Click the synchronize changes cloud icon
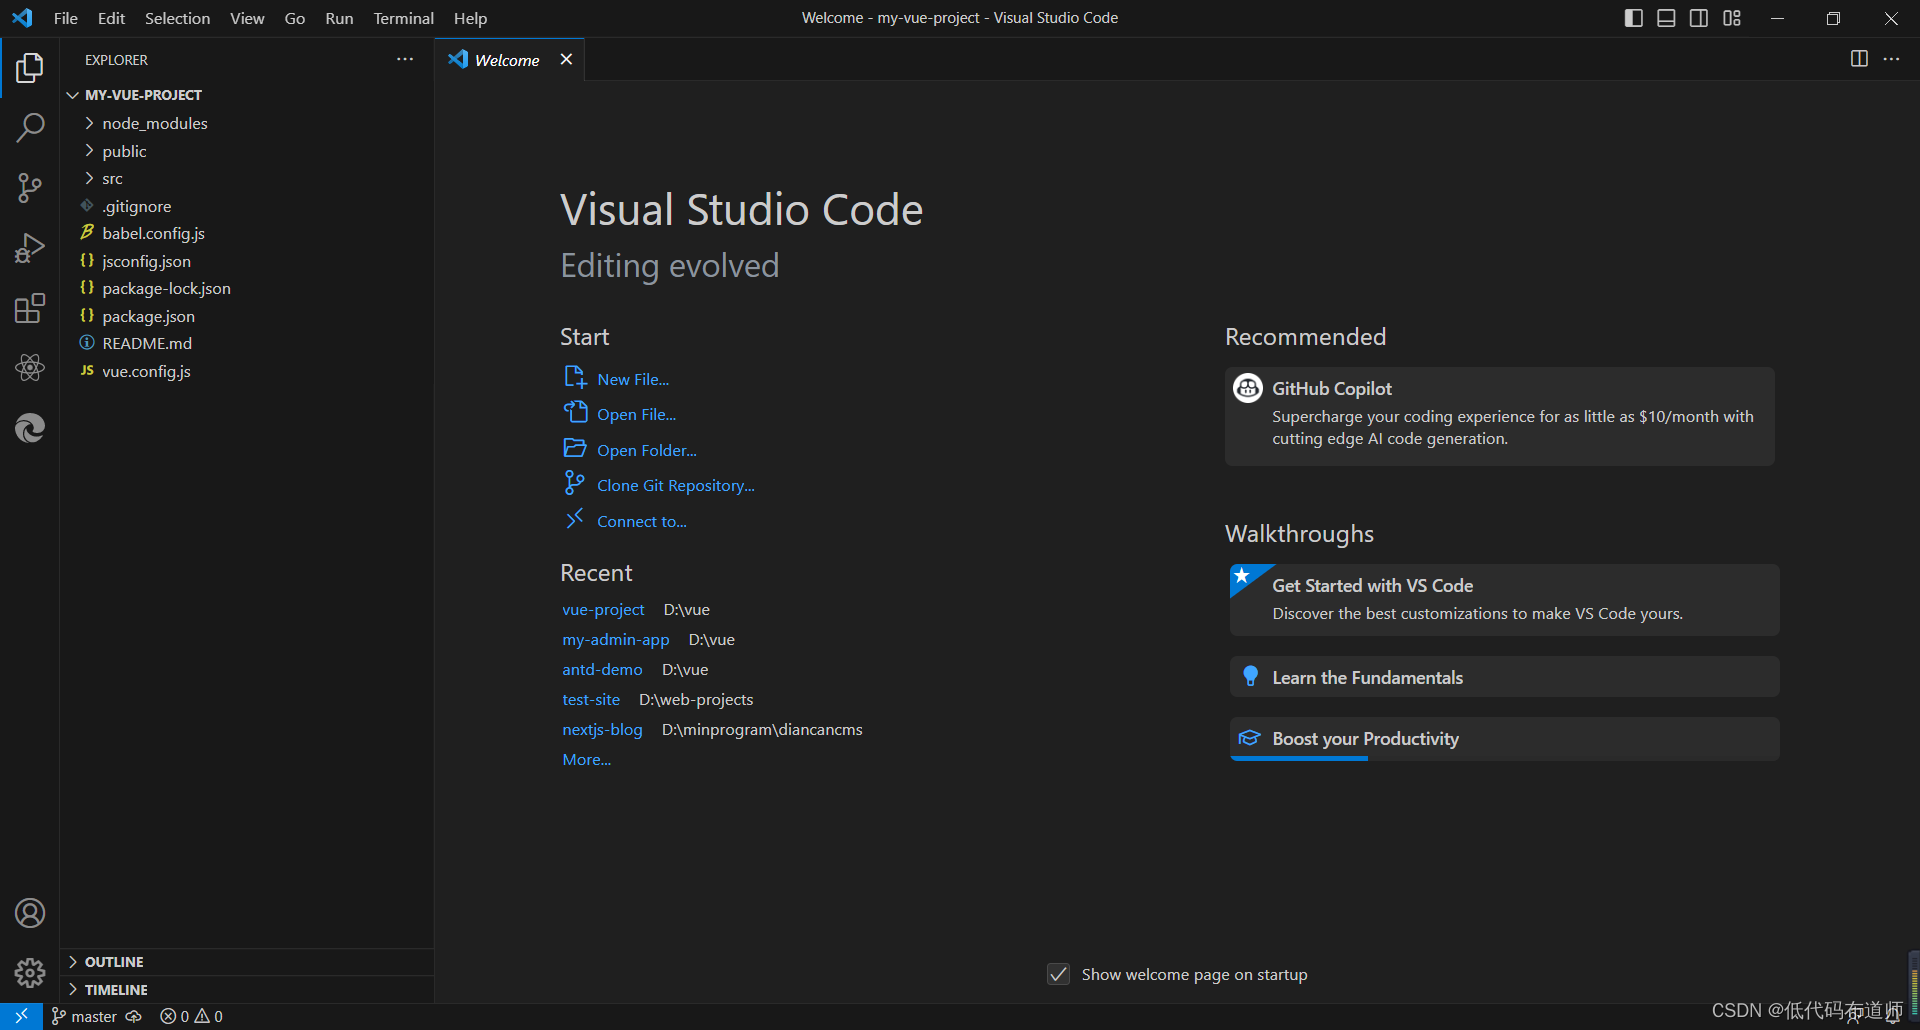The height and width of the screenshot is (1030, 1920). point(133,1017)
